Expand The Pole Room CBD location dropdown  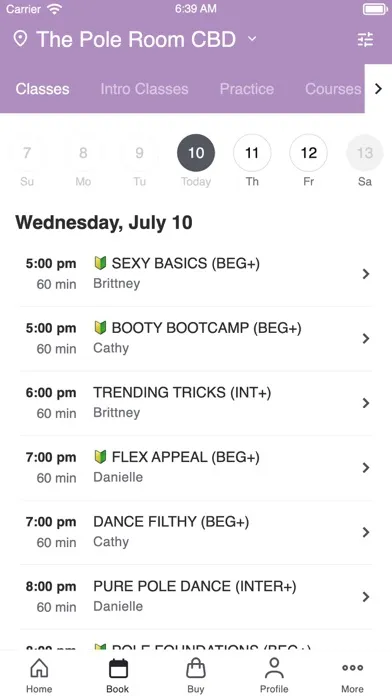(252, 39)
